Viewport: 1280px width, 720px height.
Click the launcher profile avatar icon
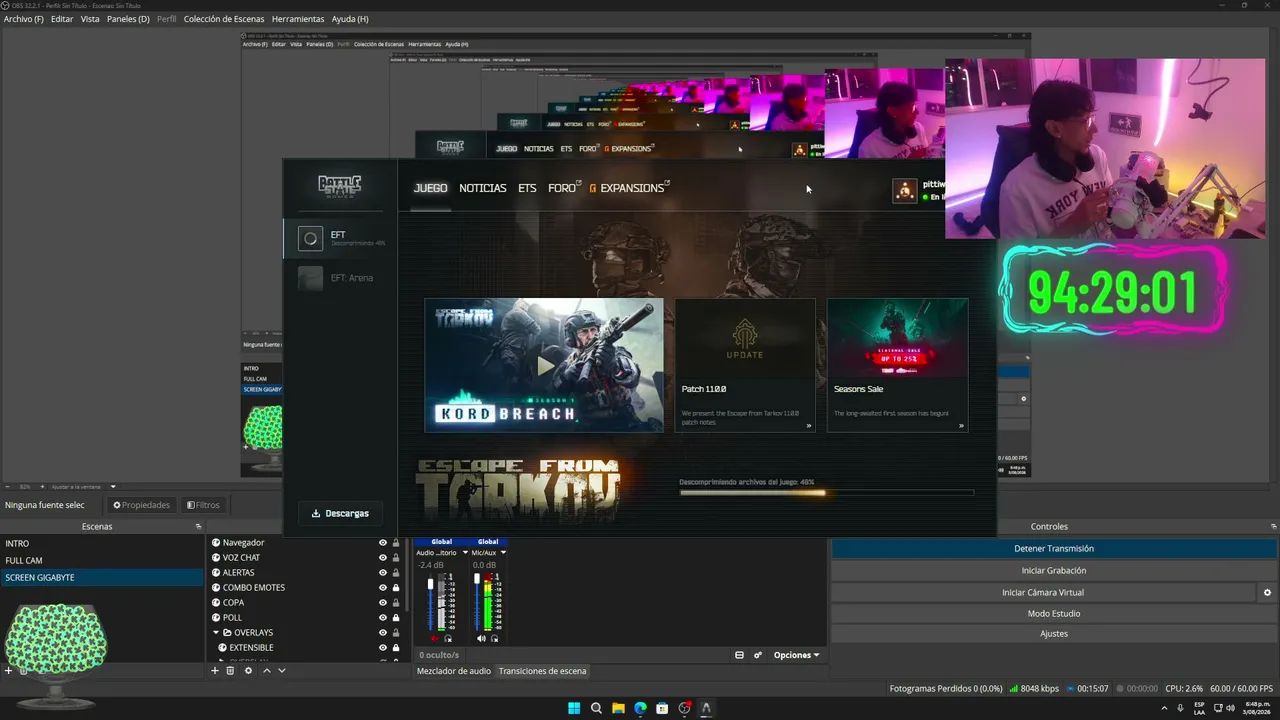904,191
